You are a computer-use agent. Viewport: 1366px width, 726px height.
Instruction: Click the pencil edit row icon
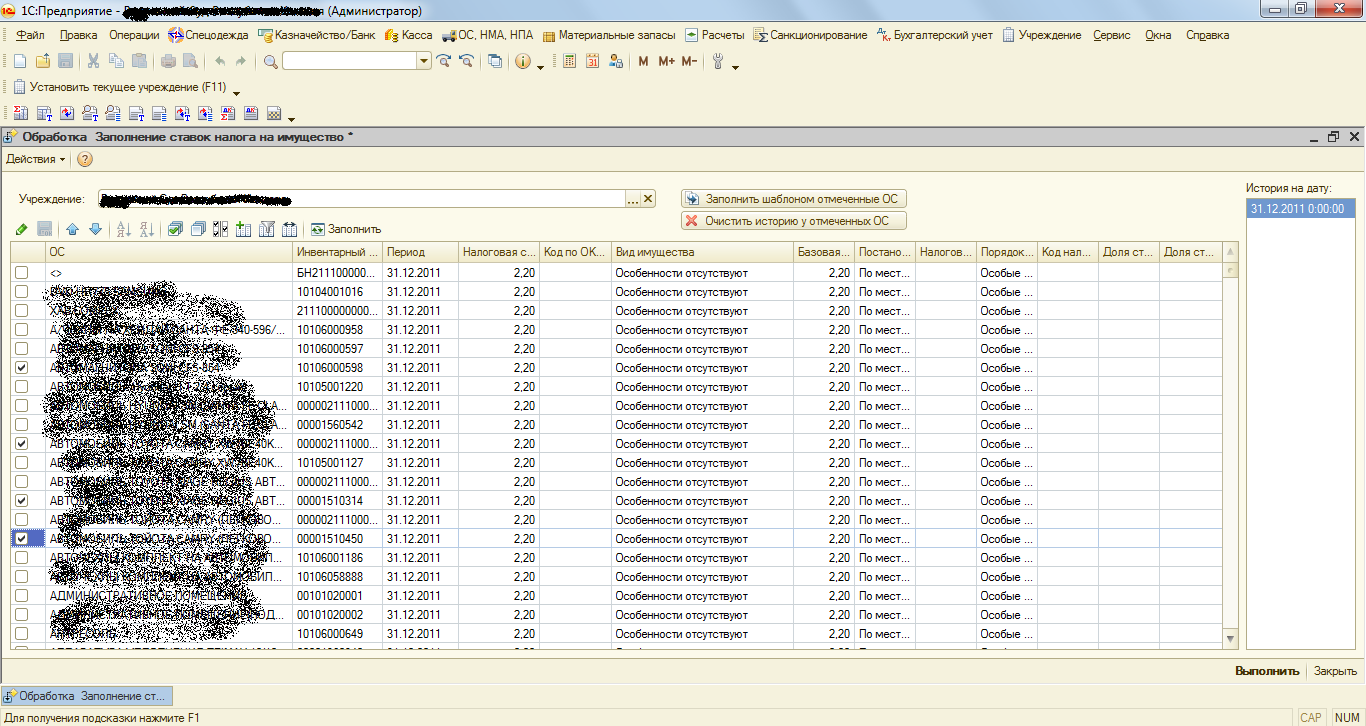point(22,229)
